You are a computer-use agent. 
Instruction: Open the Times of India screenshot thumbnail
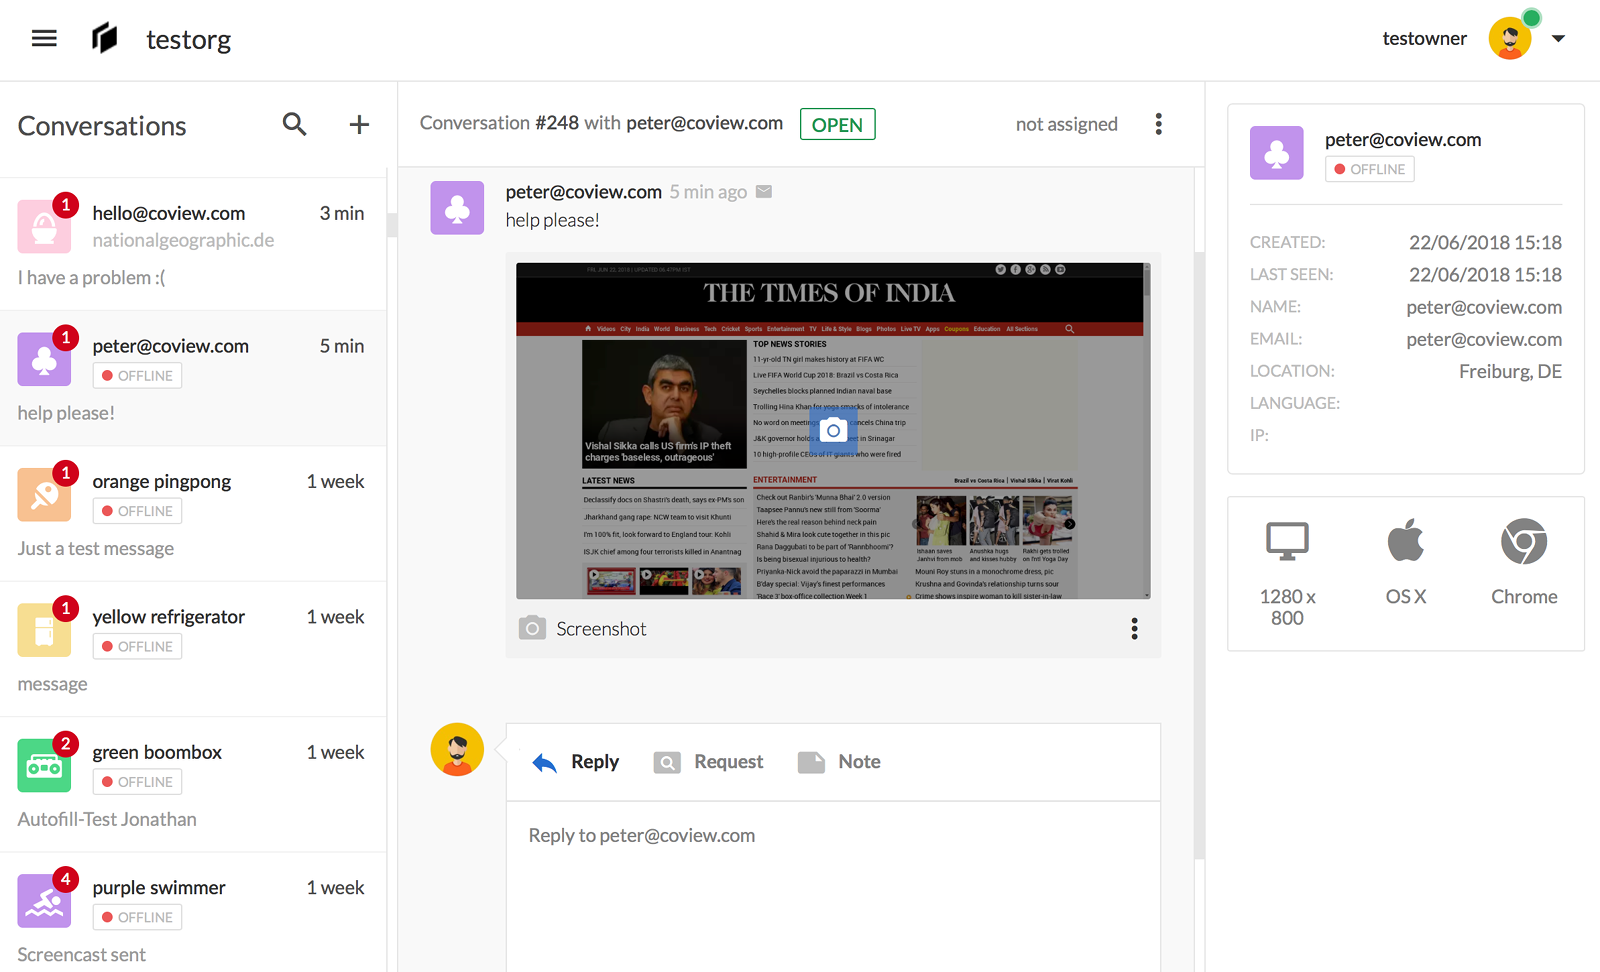(x=833, y=431)
